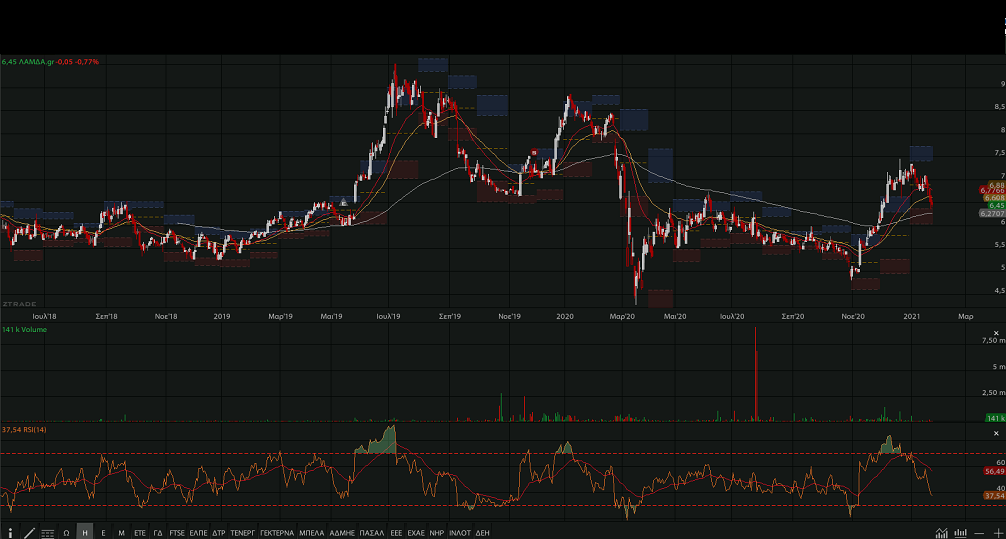This screenshot has height=539, width=1006.
Task: Click the info icon in bottom toolbar
Action: (x=10, y=533)
